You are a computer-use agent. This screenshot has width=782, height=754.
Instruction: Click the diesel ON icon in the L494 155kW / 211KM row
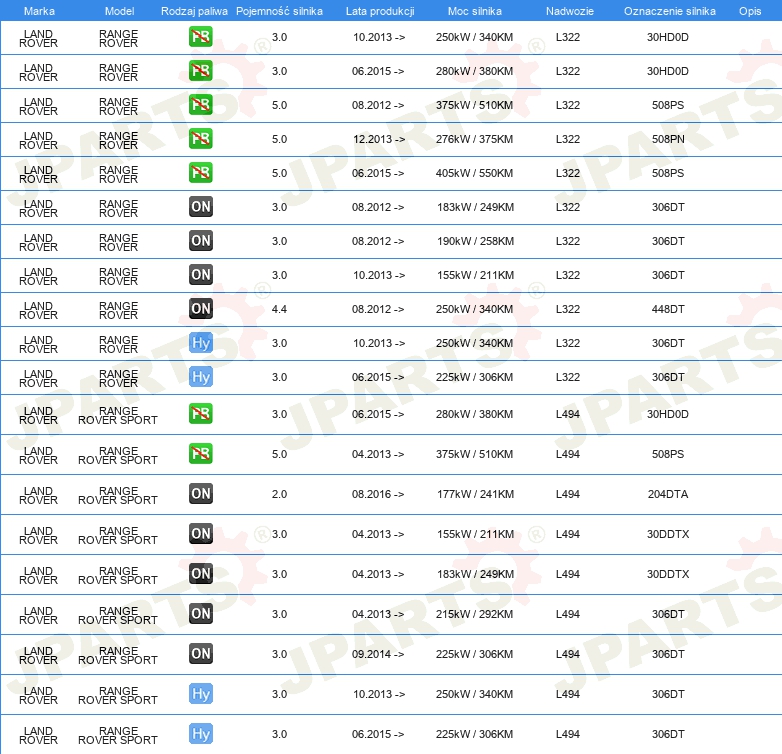(200, 534)
